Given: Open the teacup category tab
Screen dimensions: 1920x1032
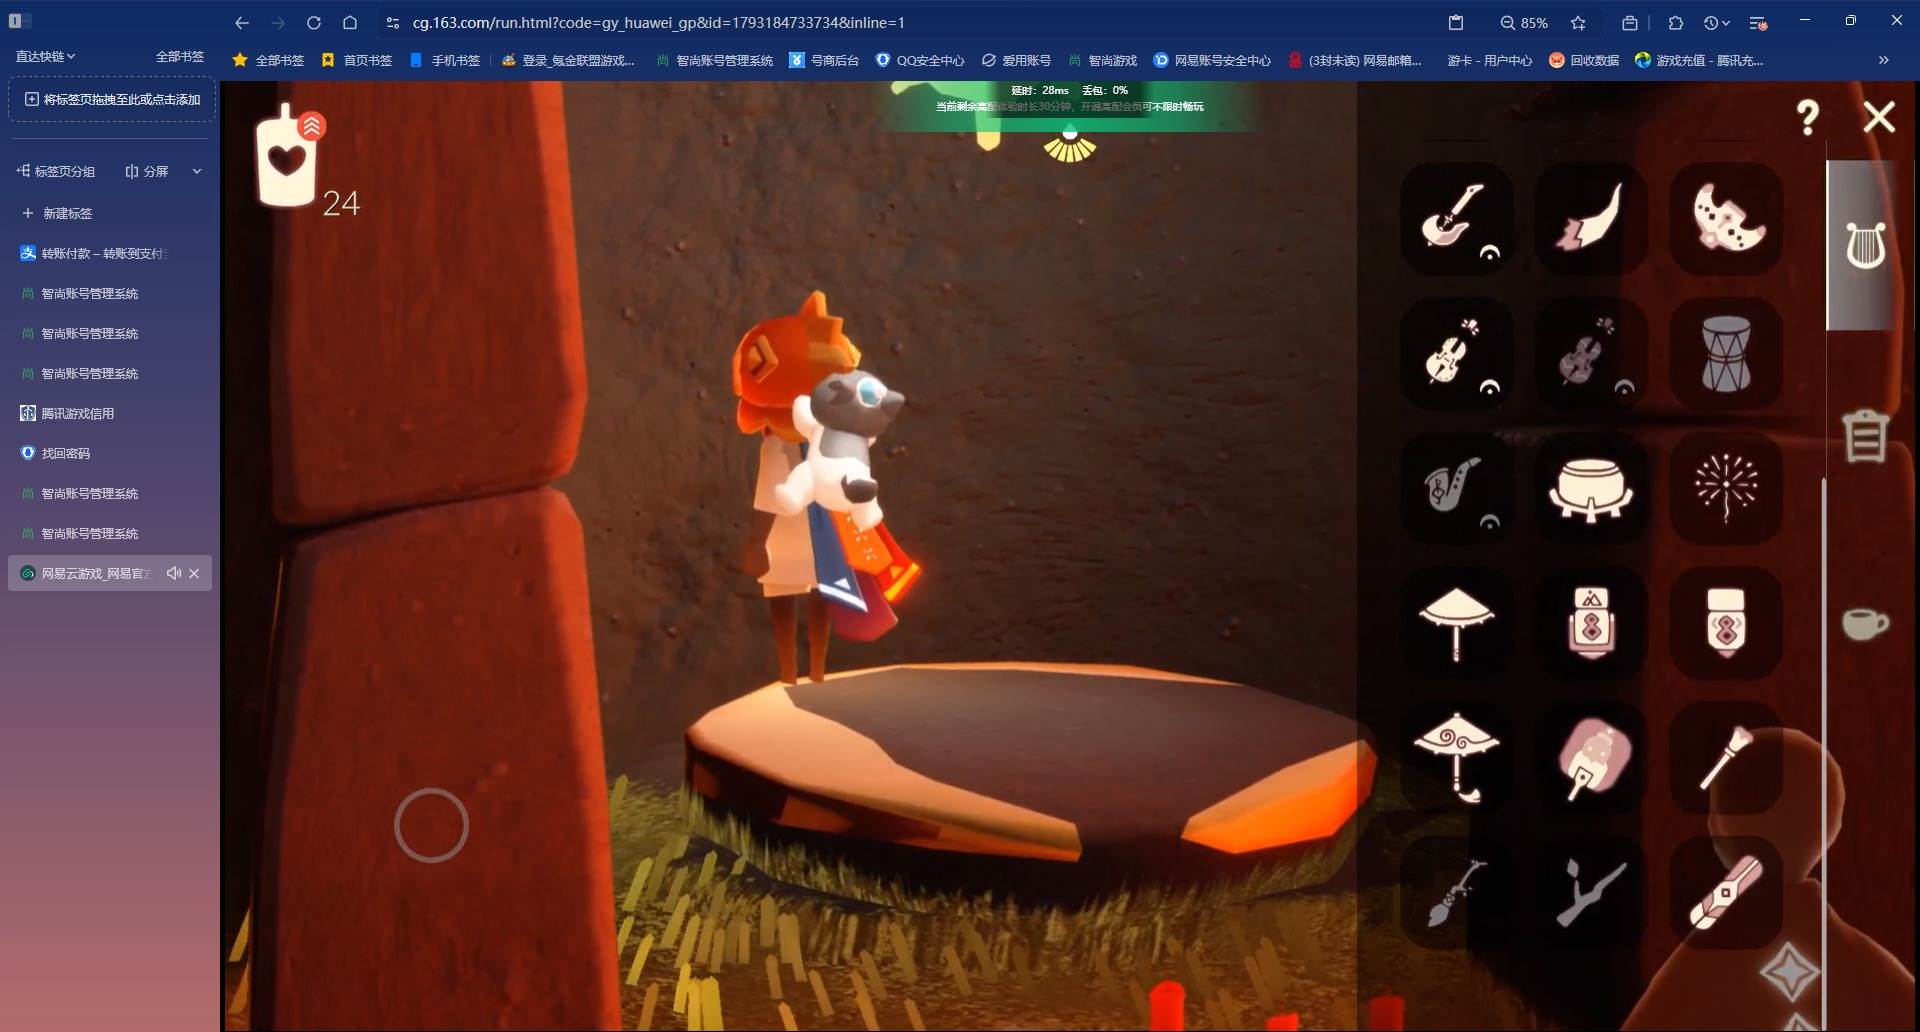Looking at the screenshot, I should (x=1865, y=623).
